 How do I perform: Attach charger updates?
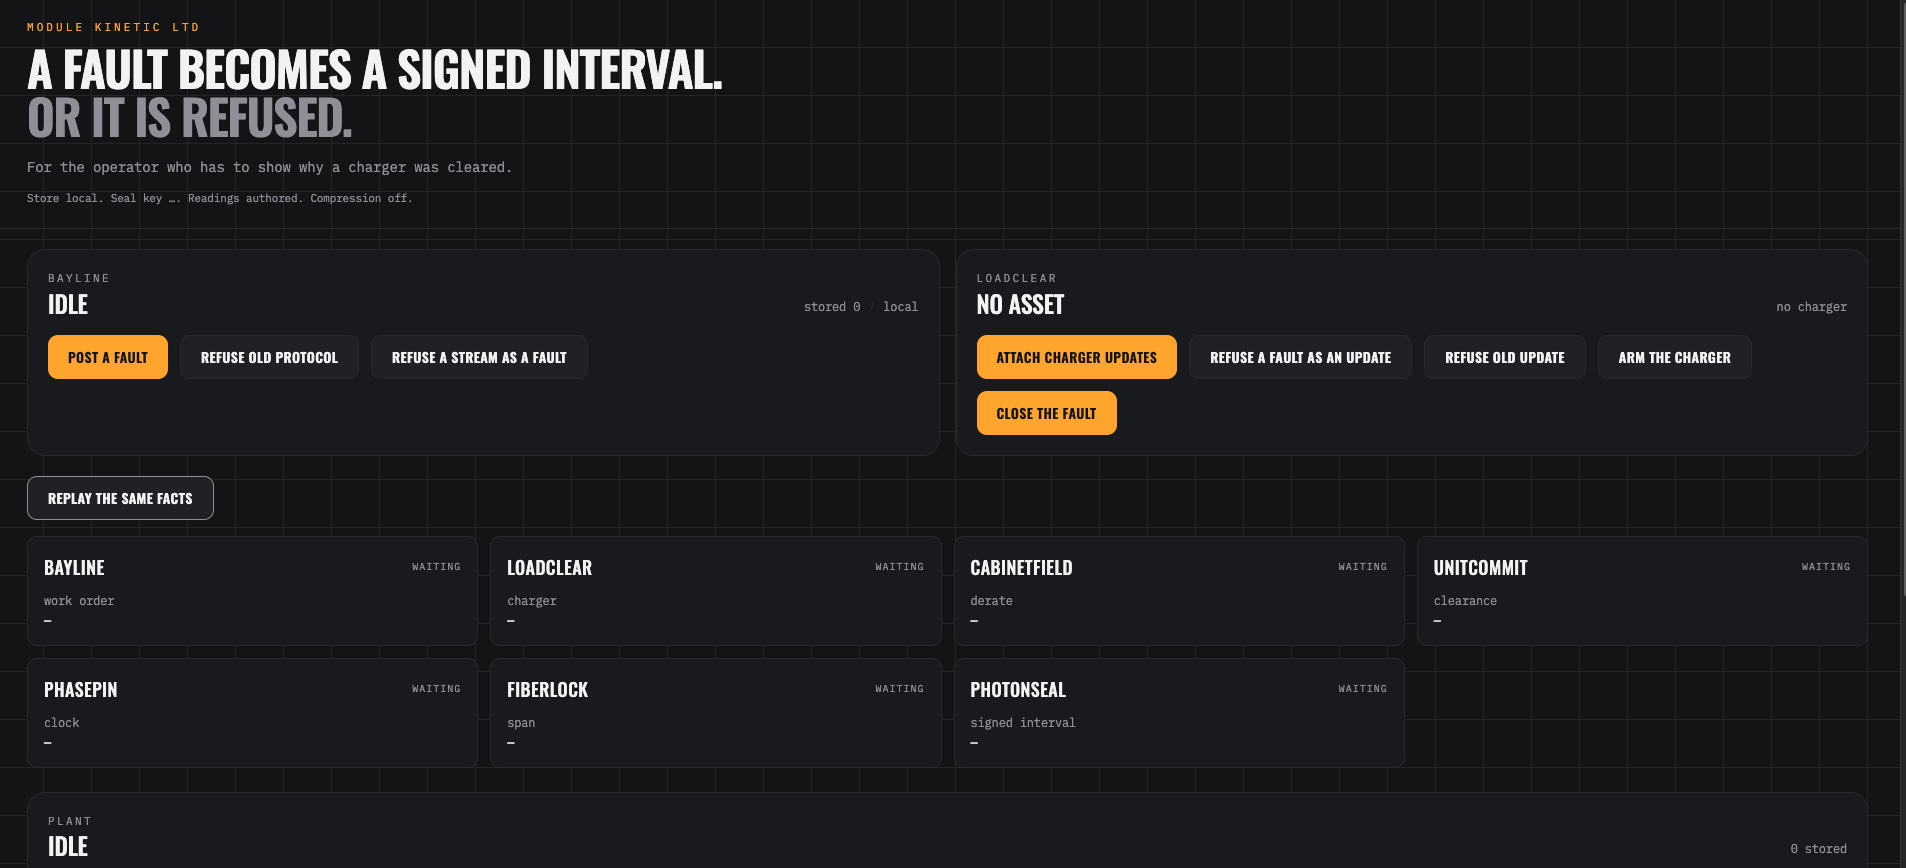click(1076, 357)
